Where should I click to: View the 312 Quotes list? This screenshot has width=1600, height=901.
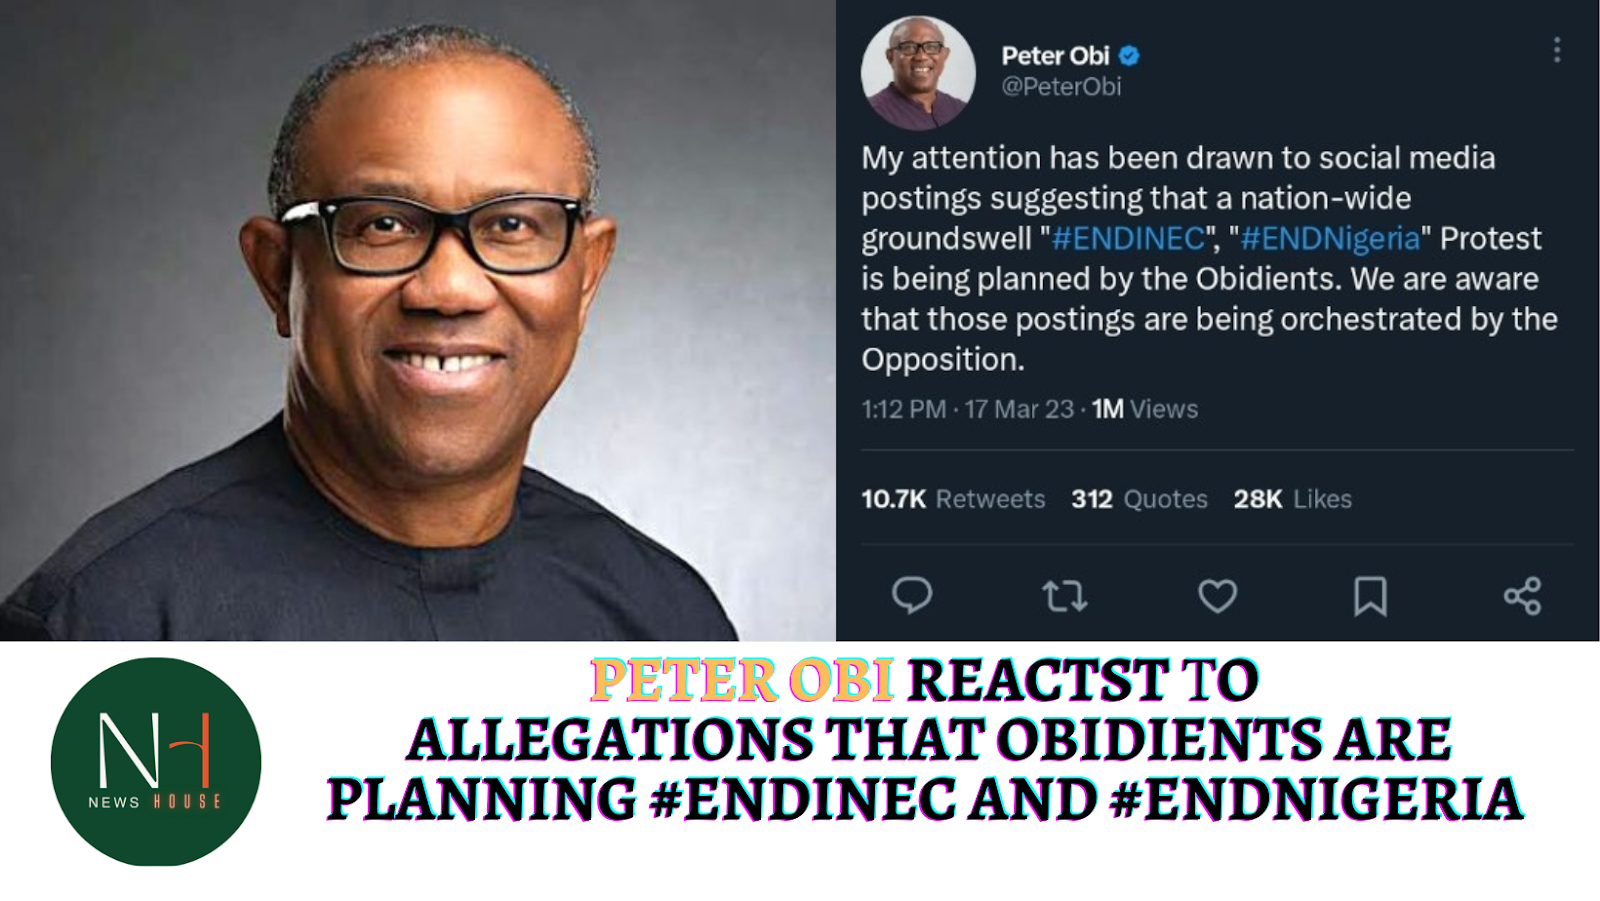coord(1139,499)
